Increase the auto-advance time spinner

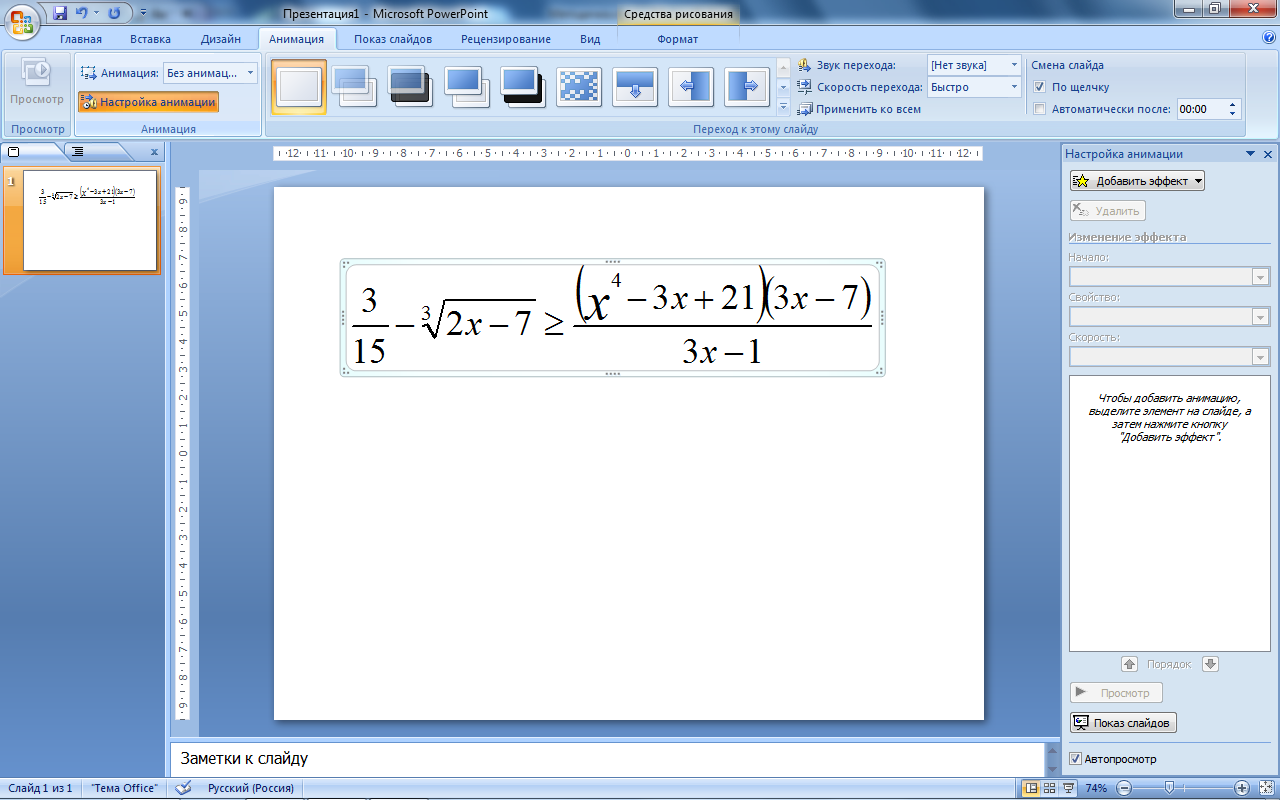pos(1233,105)
